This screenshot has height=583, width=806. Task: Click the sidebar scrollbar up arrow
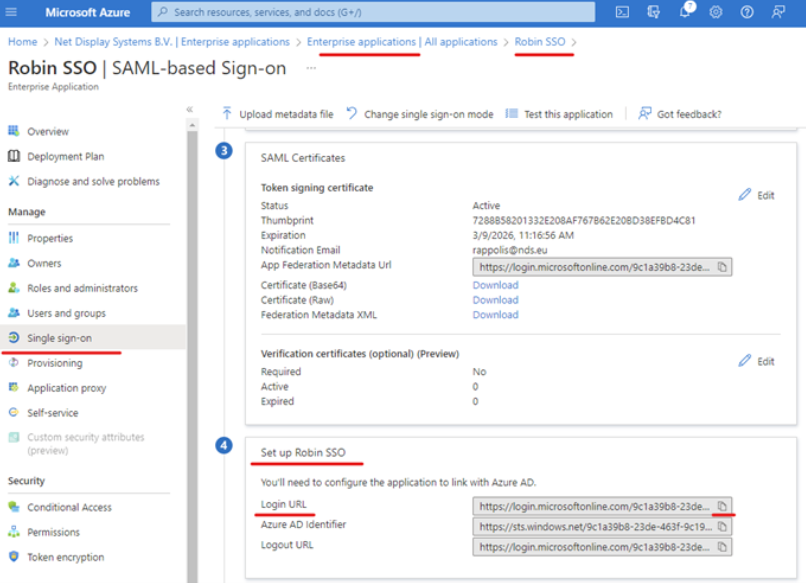tap(192, 125)
